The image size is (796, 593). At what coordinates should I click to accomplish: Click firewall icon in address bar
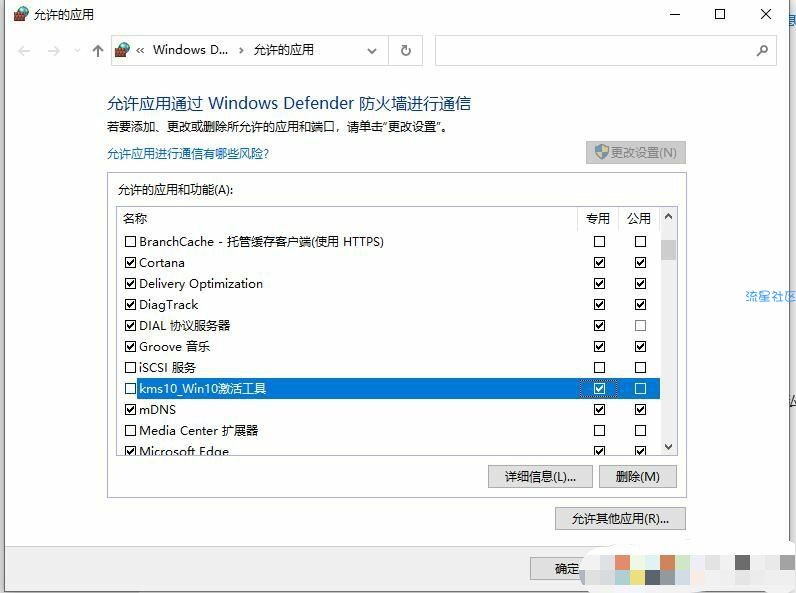tap(122, 50)
